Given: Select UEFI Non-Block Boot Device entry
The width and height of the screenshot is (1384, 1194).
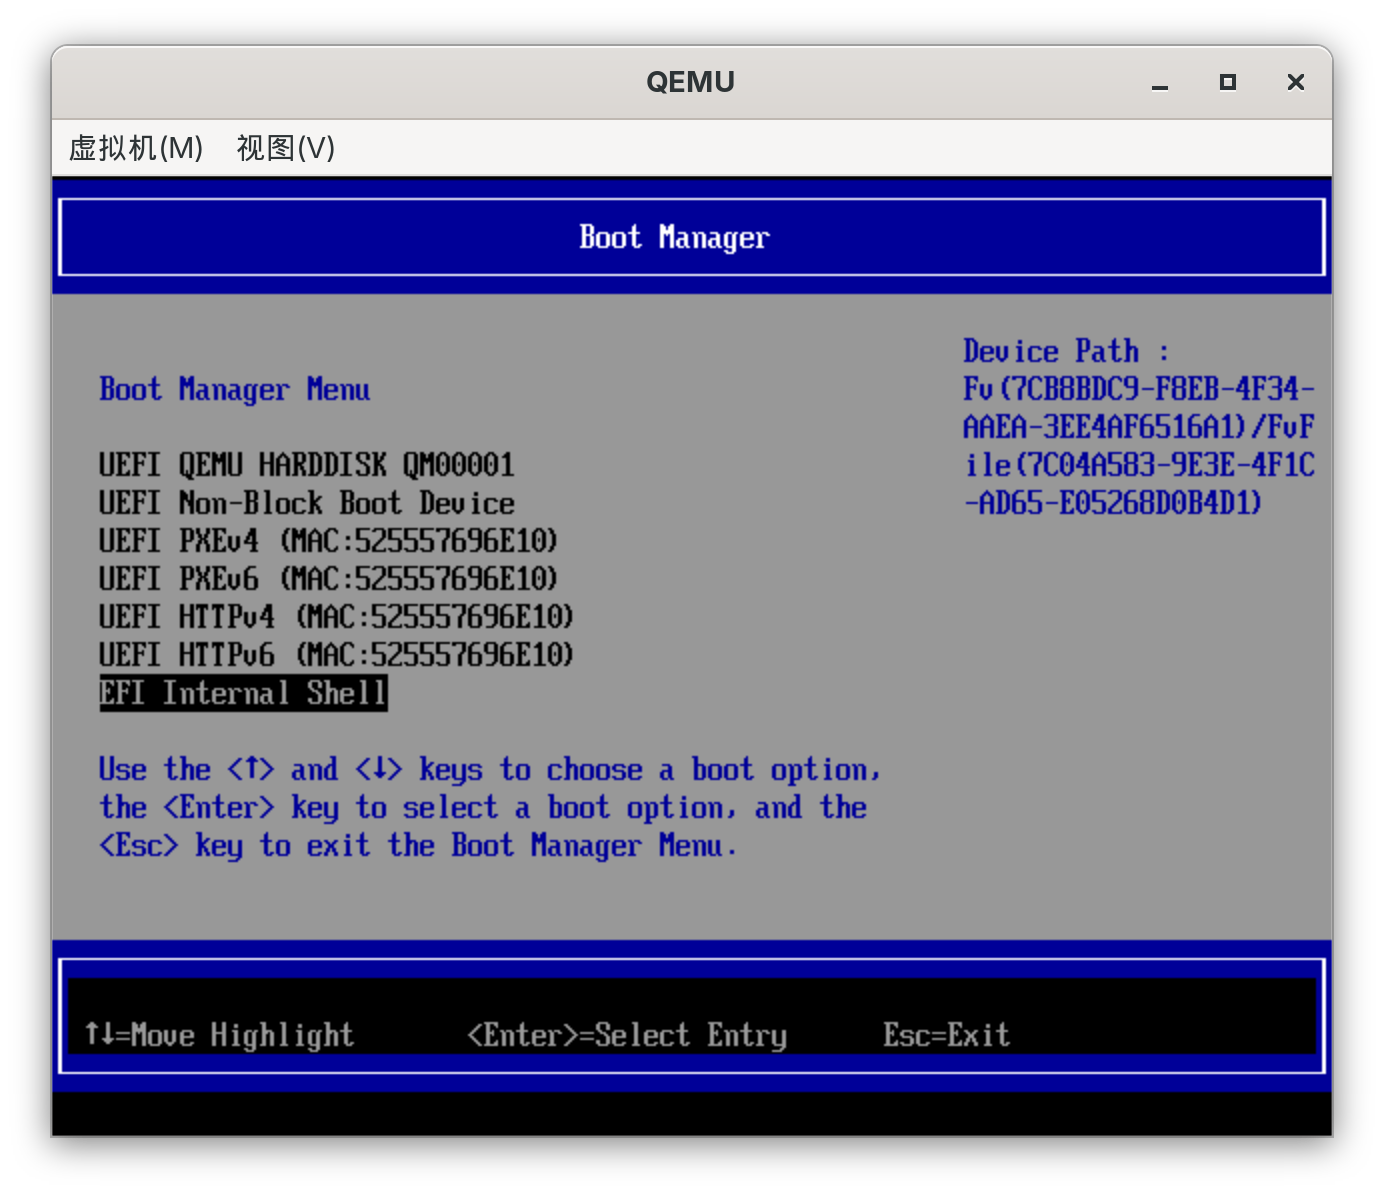Looking at the screenshot, I should pos(307,503).
